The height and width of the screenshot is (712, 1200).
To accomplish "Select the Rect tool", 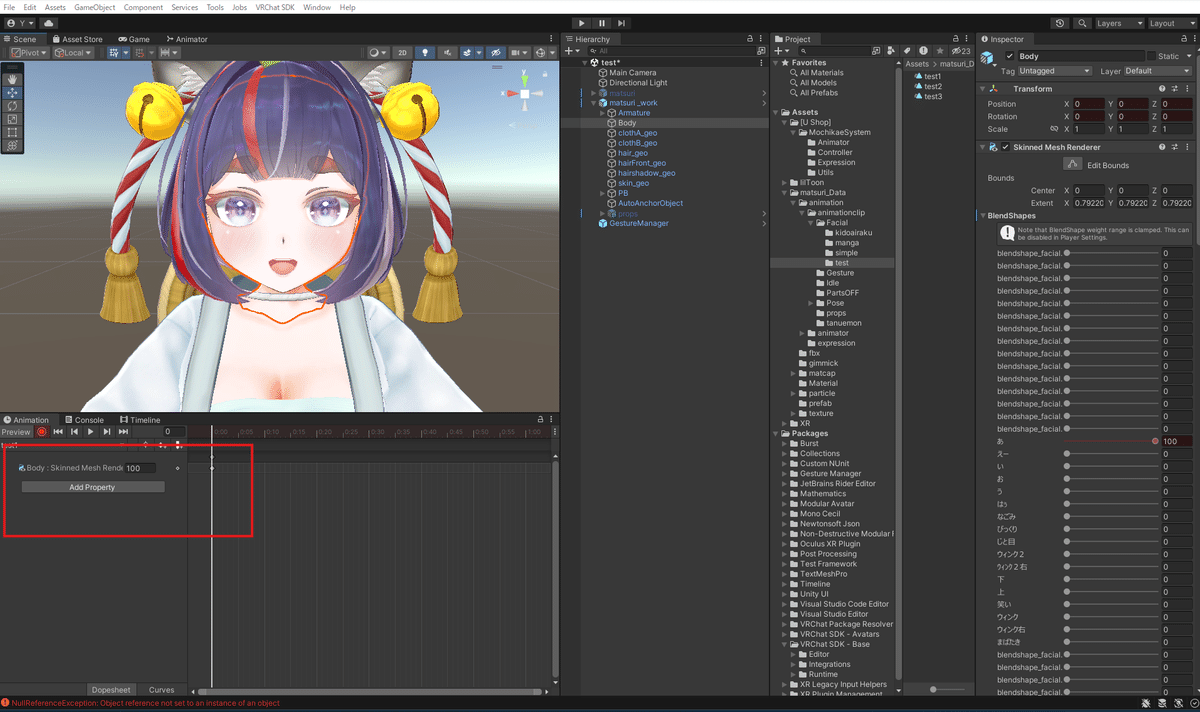I will coord(13,132).
